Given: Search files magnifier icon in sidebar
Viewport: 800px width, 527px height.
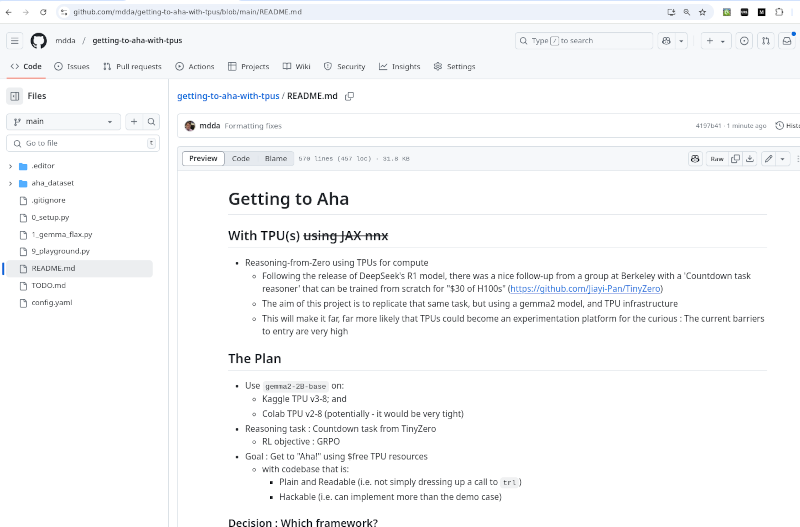Looking at the screenshot, I should 151,121.
